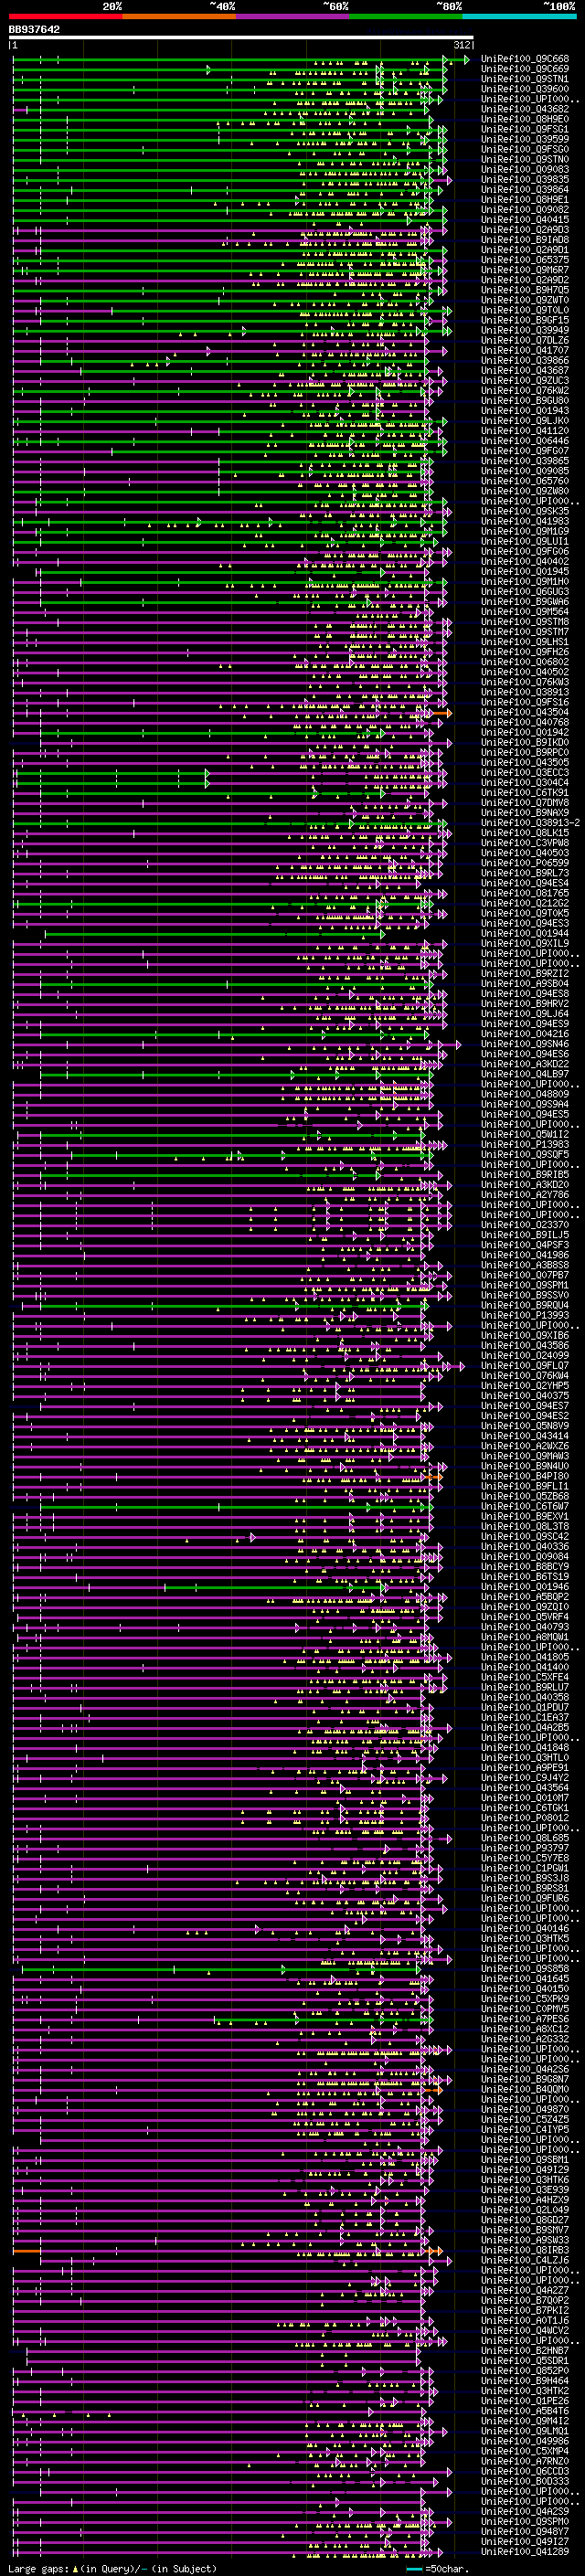The width and height of the screenshot is (585, 2576).
Task: Select the UniRef100_Q41986 label
Action: 525,1255
